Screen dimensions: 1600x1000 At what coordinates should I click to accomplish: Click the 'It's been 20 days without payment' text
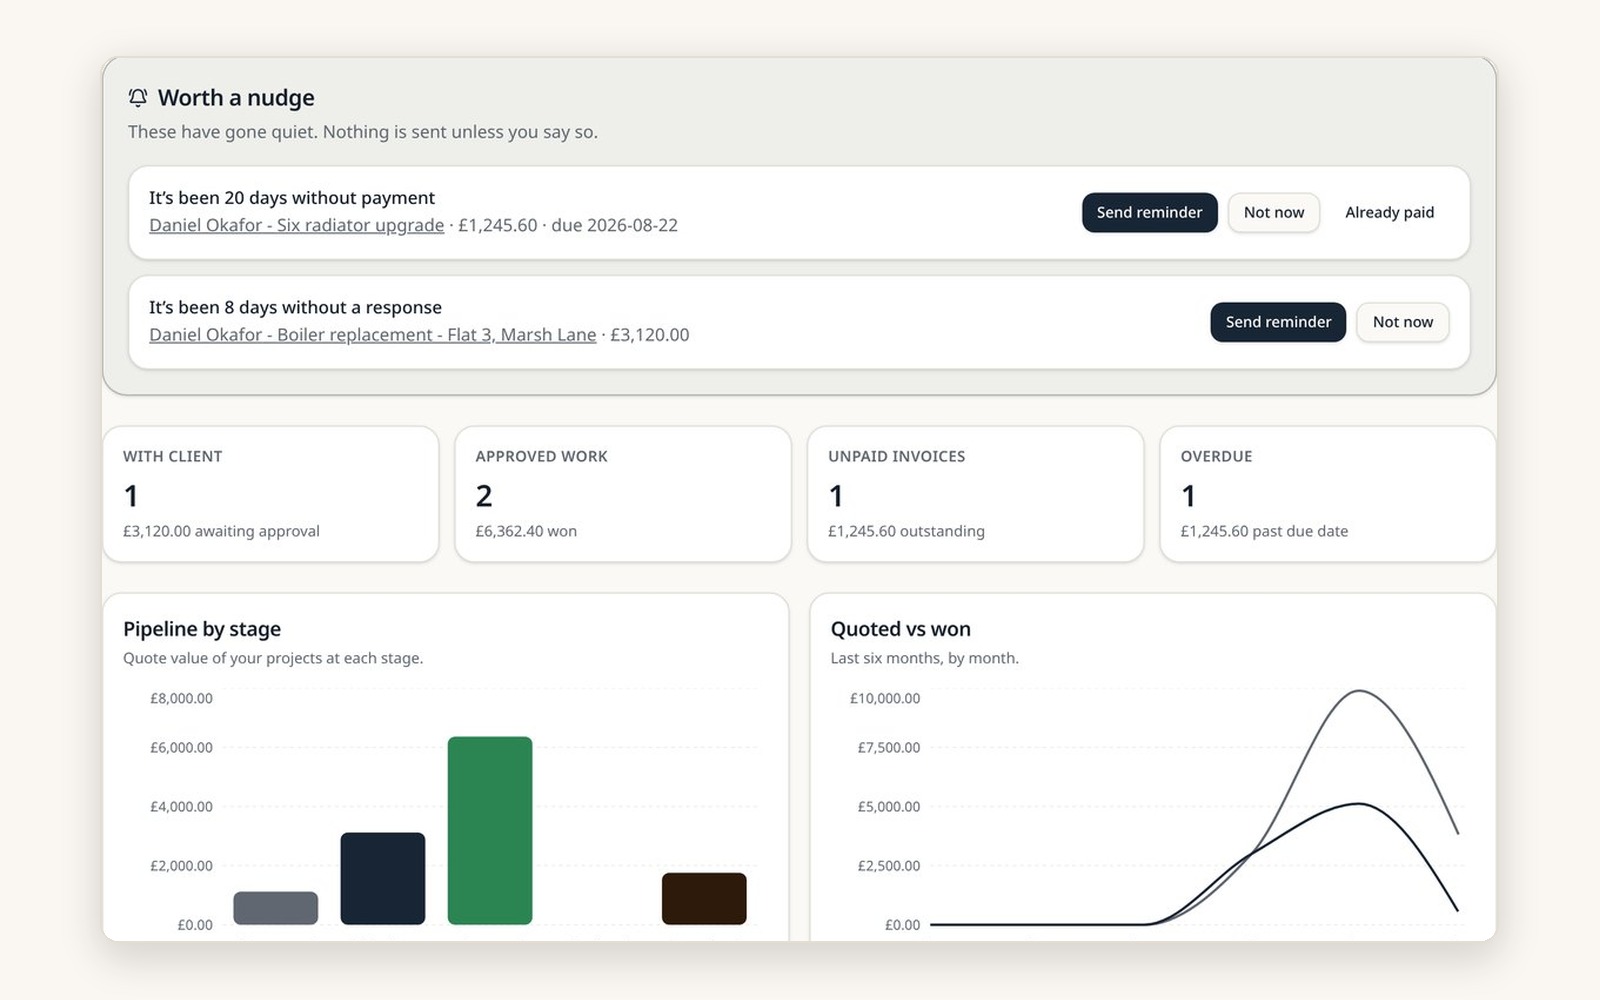[x=292, y=198]
